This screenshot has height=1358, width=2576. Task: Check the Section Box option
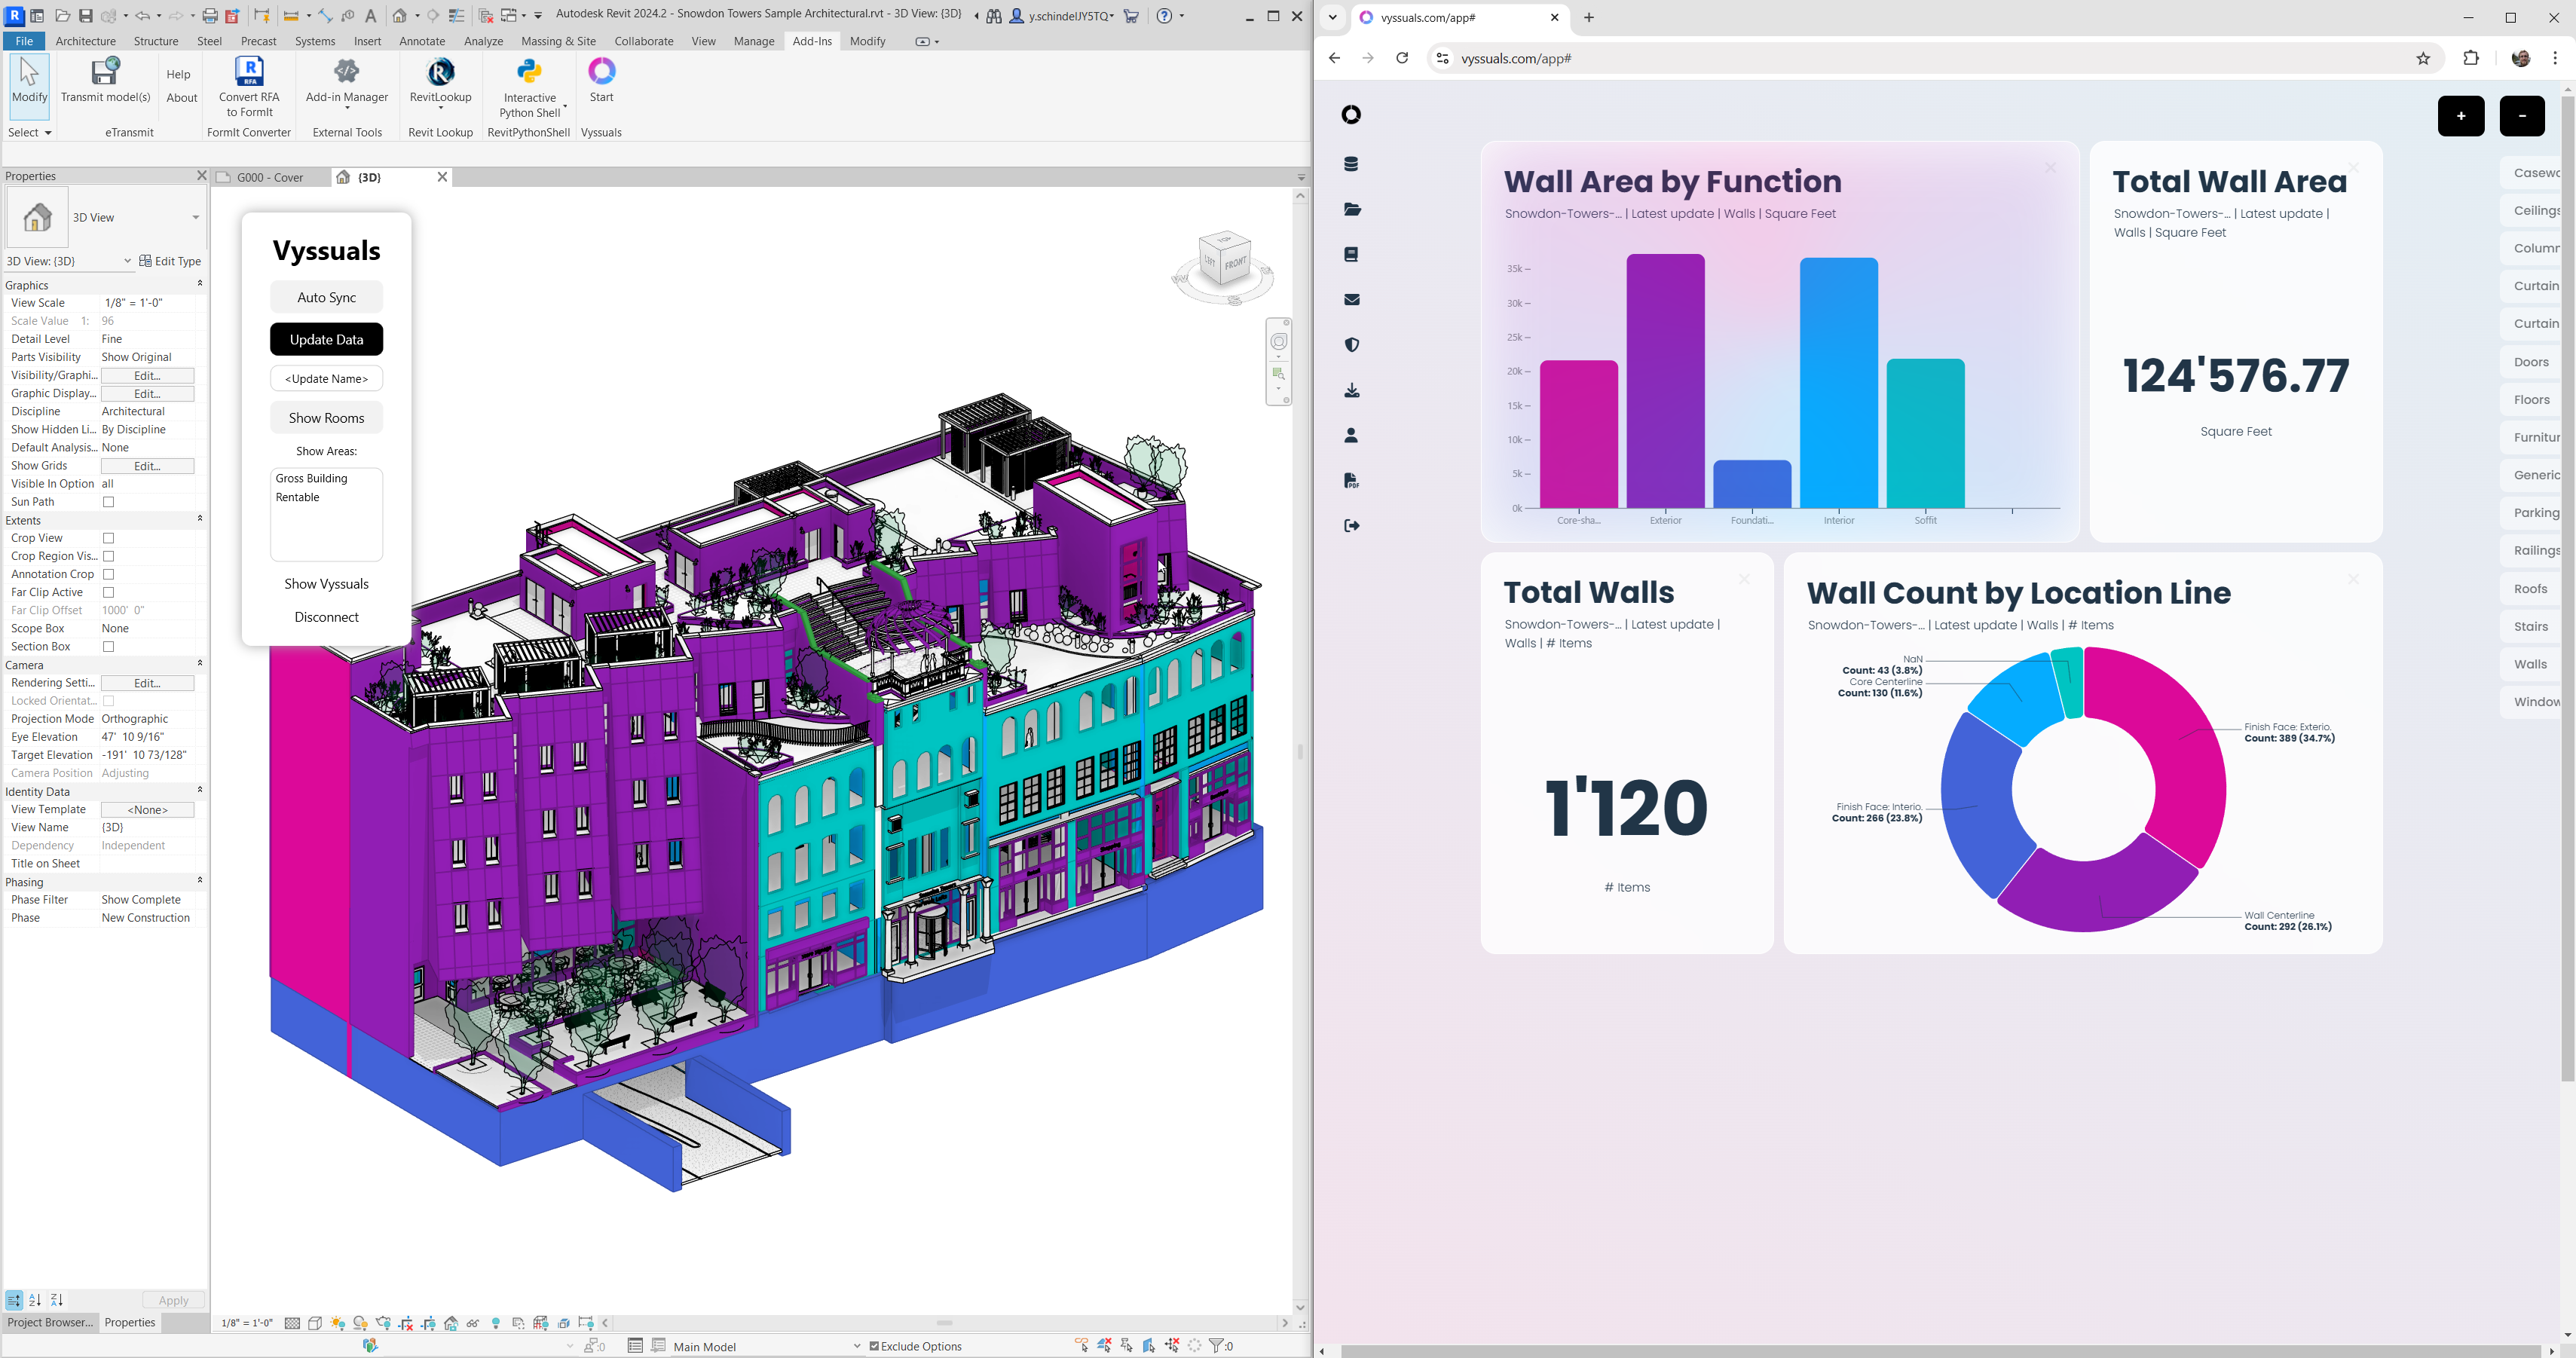tap(109, 647)
